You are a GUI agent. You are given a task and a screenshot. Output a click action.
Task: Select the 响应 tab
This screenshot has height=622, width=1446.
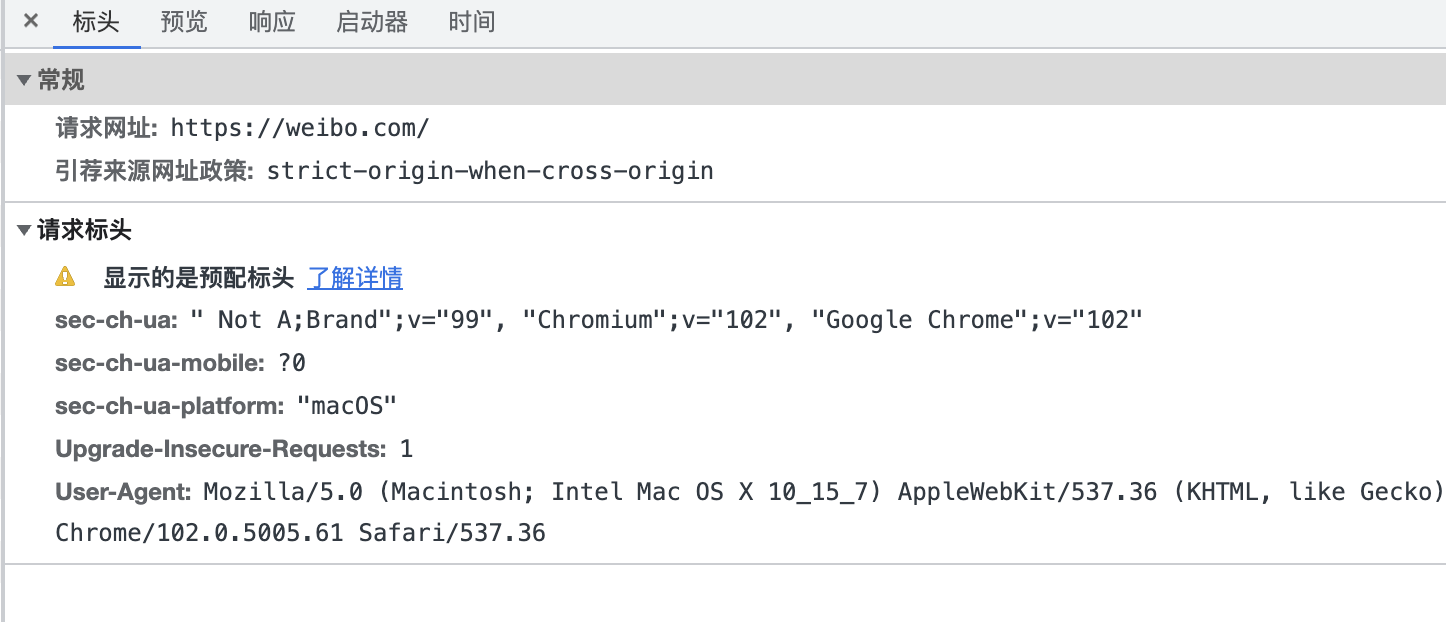point(272,22)
